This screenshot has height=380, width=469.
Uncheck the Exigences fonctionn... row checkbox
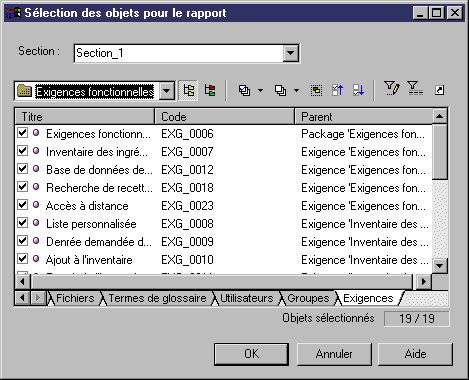click(x=22, y=133)
